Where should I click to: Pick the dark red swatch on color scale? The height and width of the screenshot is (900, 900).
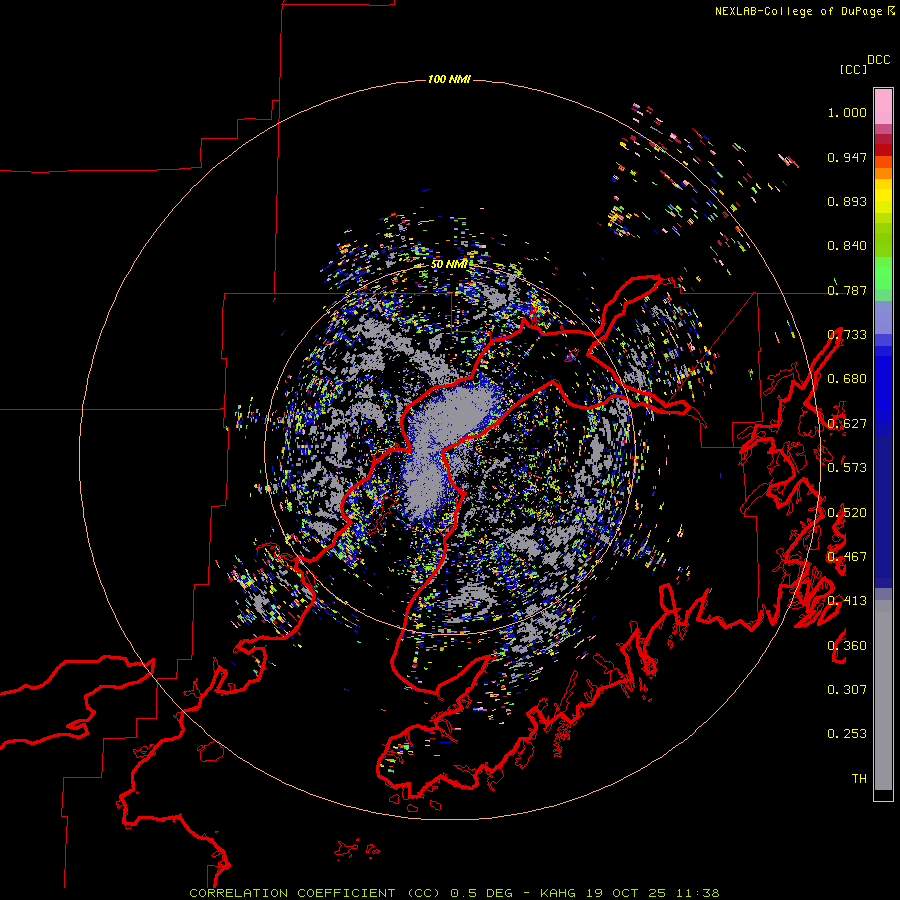[883, 150]
